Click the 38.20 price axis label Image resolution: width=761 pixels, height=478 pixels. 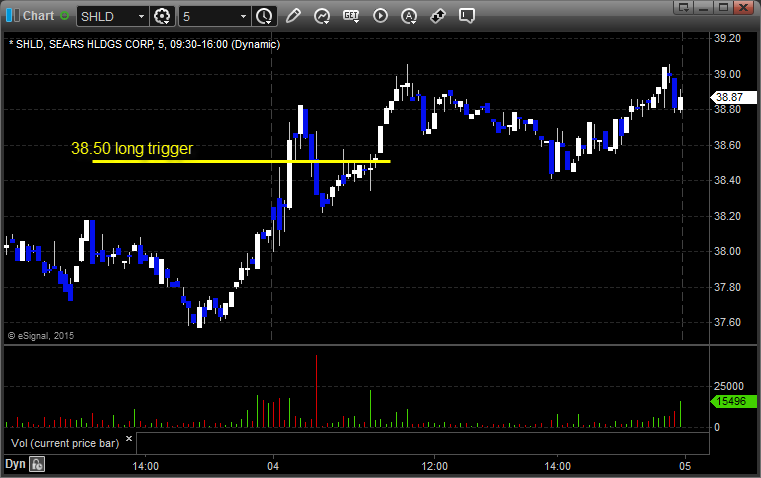click(727, 216)
